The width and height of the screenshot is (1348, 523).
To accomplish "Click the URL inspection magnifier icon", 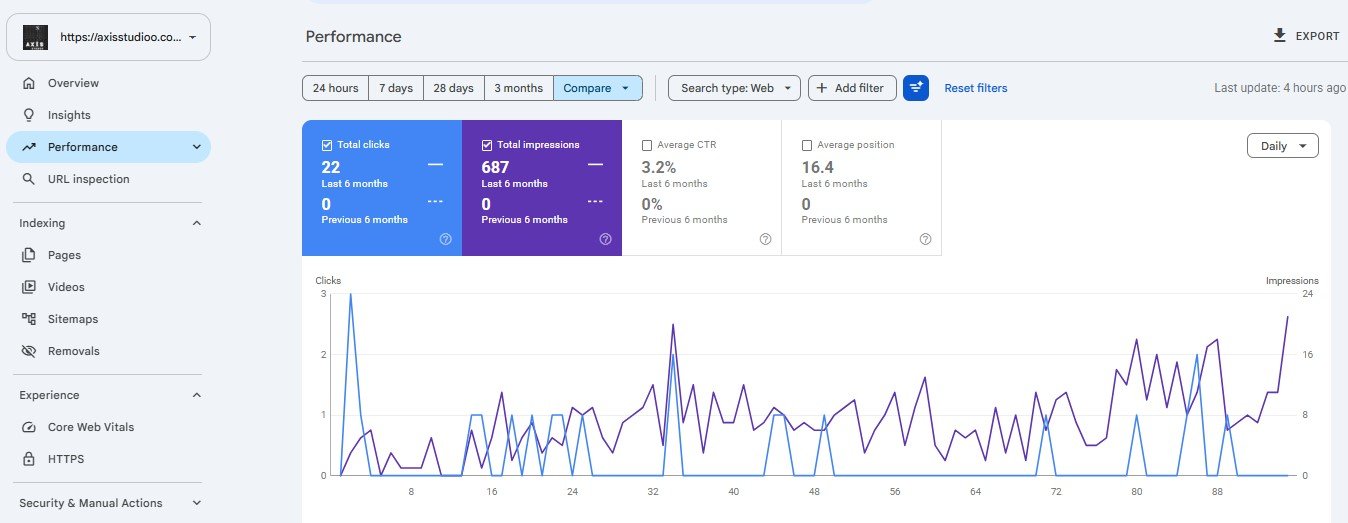I will [x=29, y=179].
